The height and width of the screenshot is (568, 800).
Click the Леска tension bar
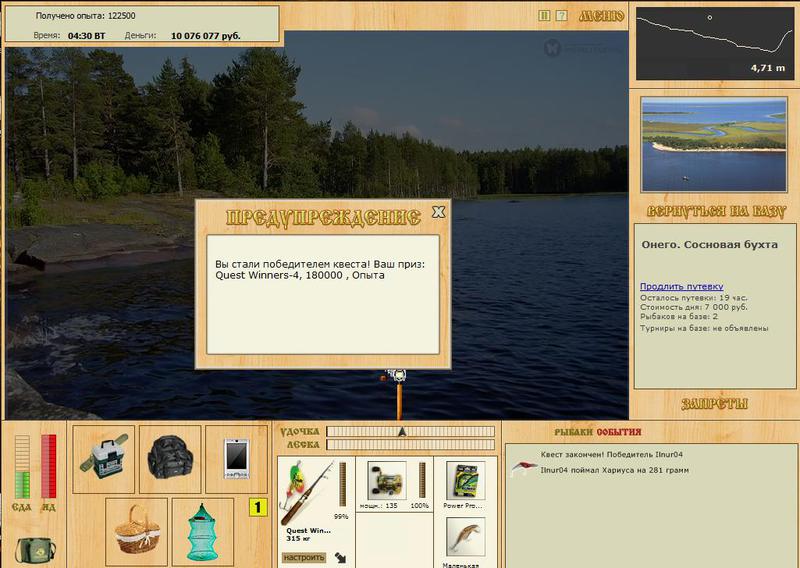coord(410,444)
